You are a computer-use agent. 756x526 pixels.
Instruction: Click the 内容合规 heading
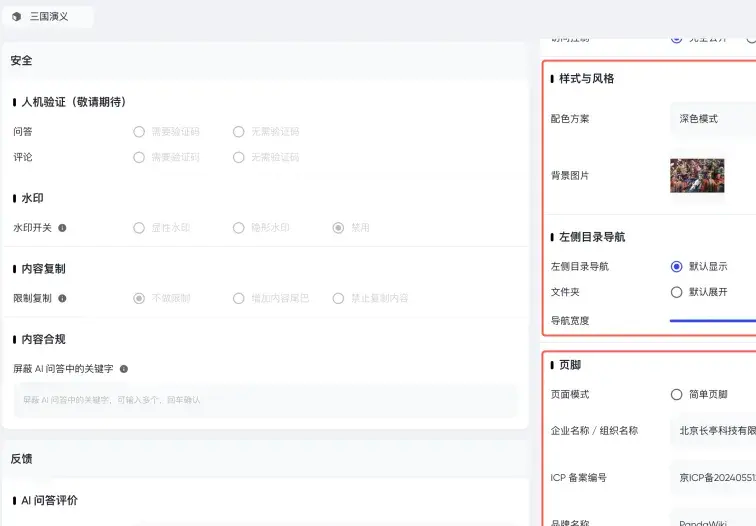pyautogui.click(x=43, y=339)
